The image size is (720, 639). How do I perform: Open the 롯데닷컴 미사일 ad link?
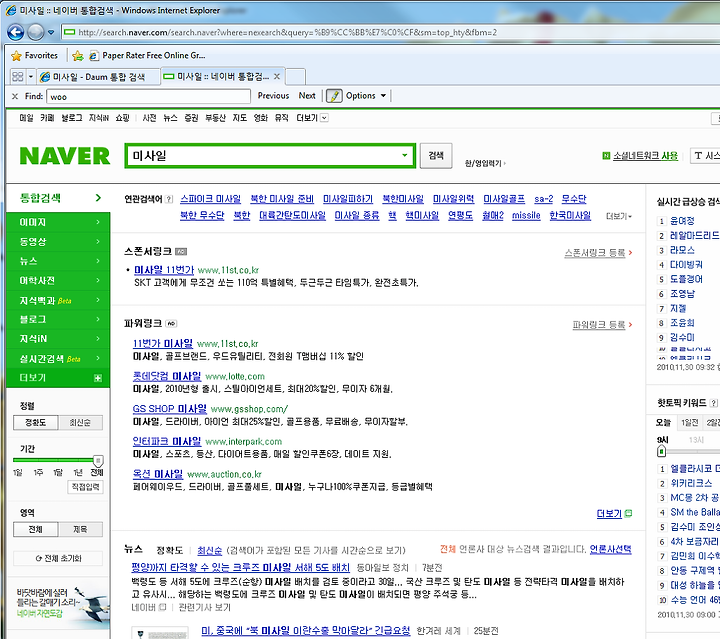[x=167, y=376]
